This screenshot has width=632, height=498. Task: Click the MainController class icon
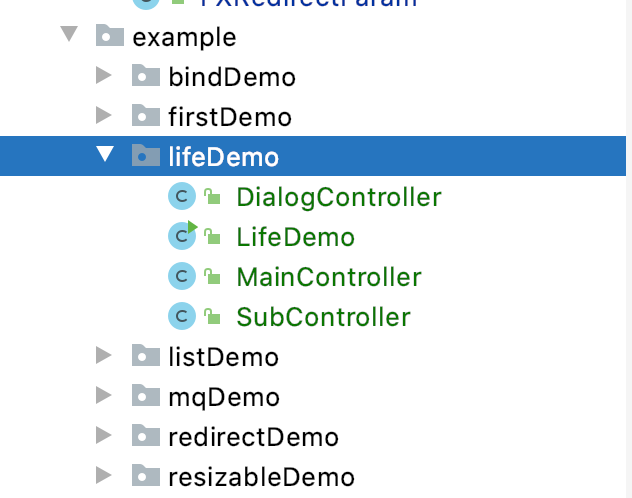181,277
